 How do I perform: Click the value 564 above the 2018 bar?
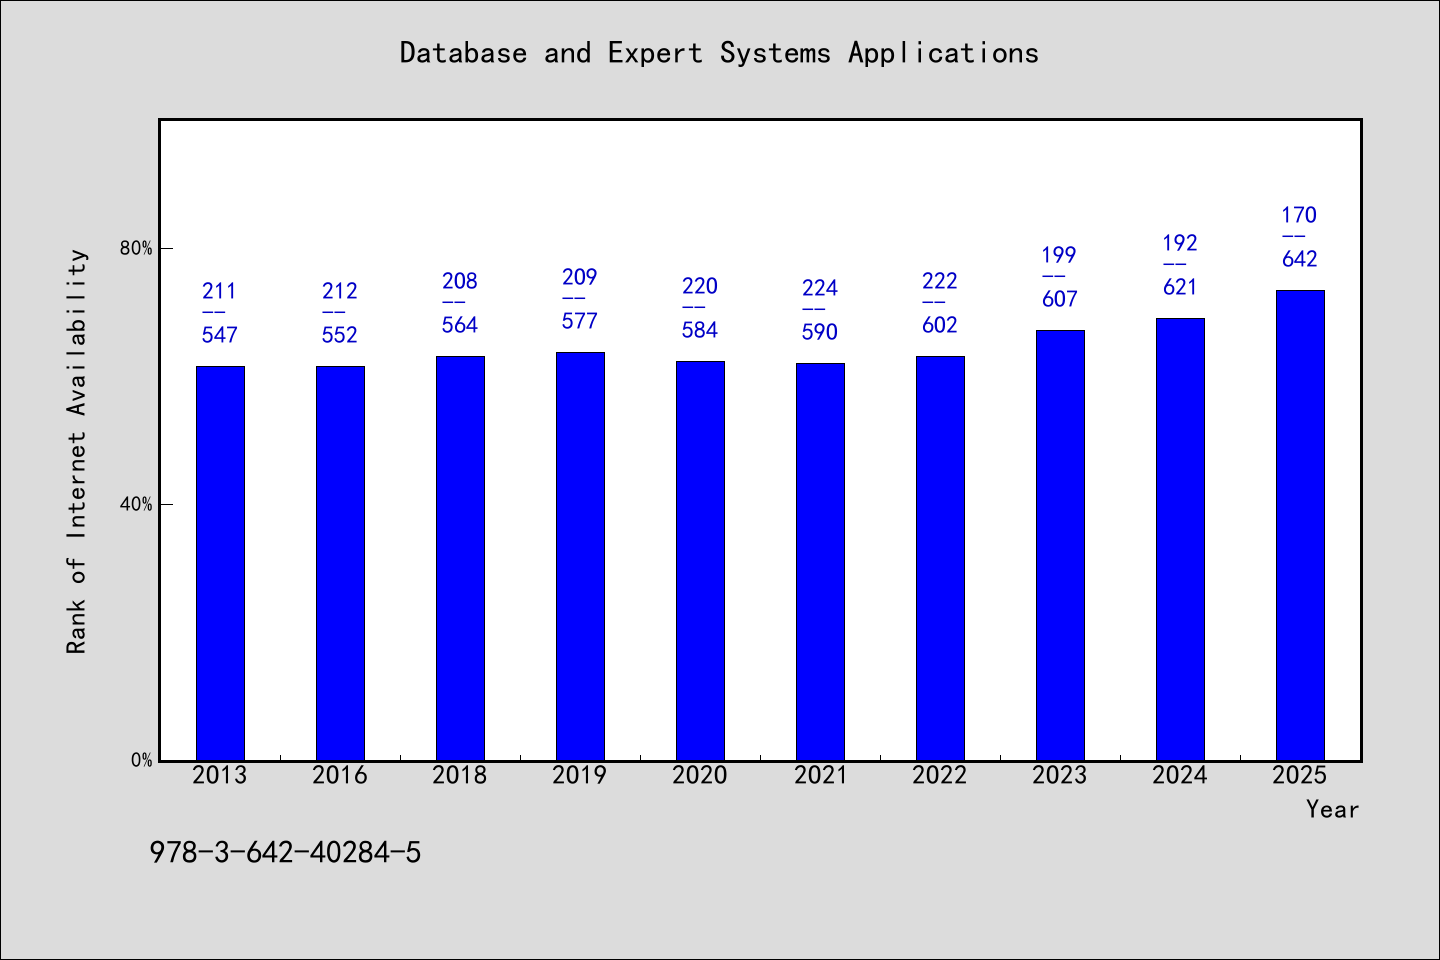pyautogui.click(x=460, y=325)
